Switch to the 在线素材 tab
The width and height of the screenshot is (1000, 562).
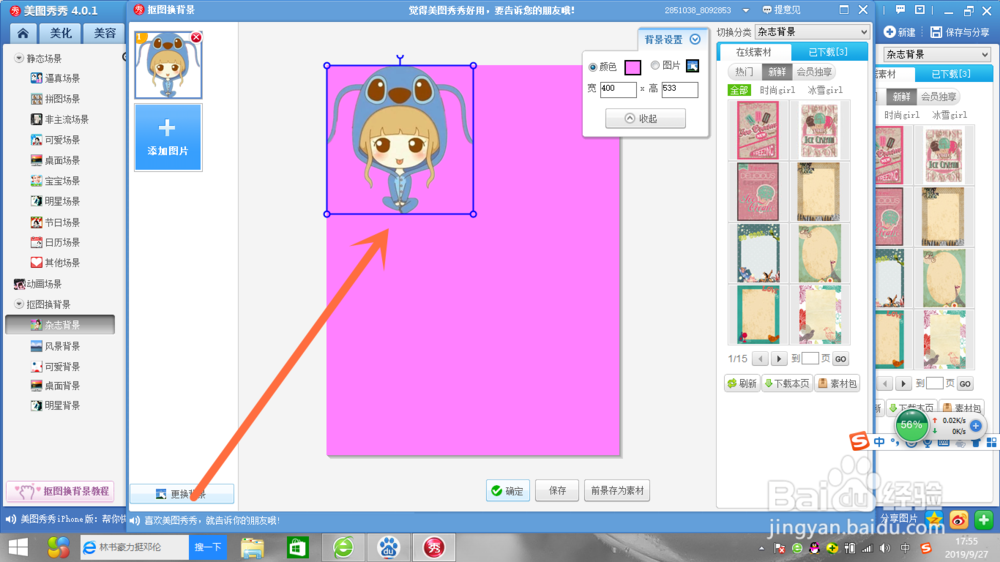coord(754,52)
